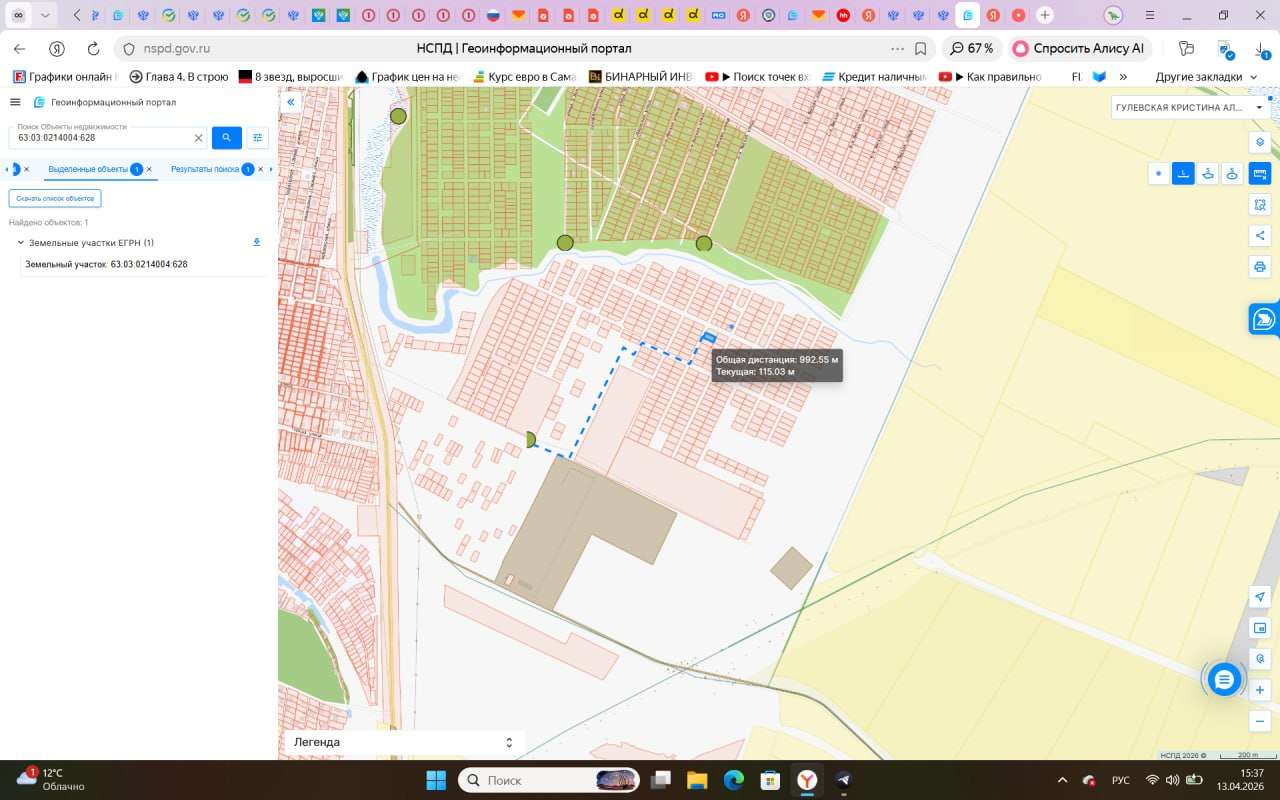
Task: Toggle the point measurement mode
Action: 1159,174
